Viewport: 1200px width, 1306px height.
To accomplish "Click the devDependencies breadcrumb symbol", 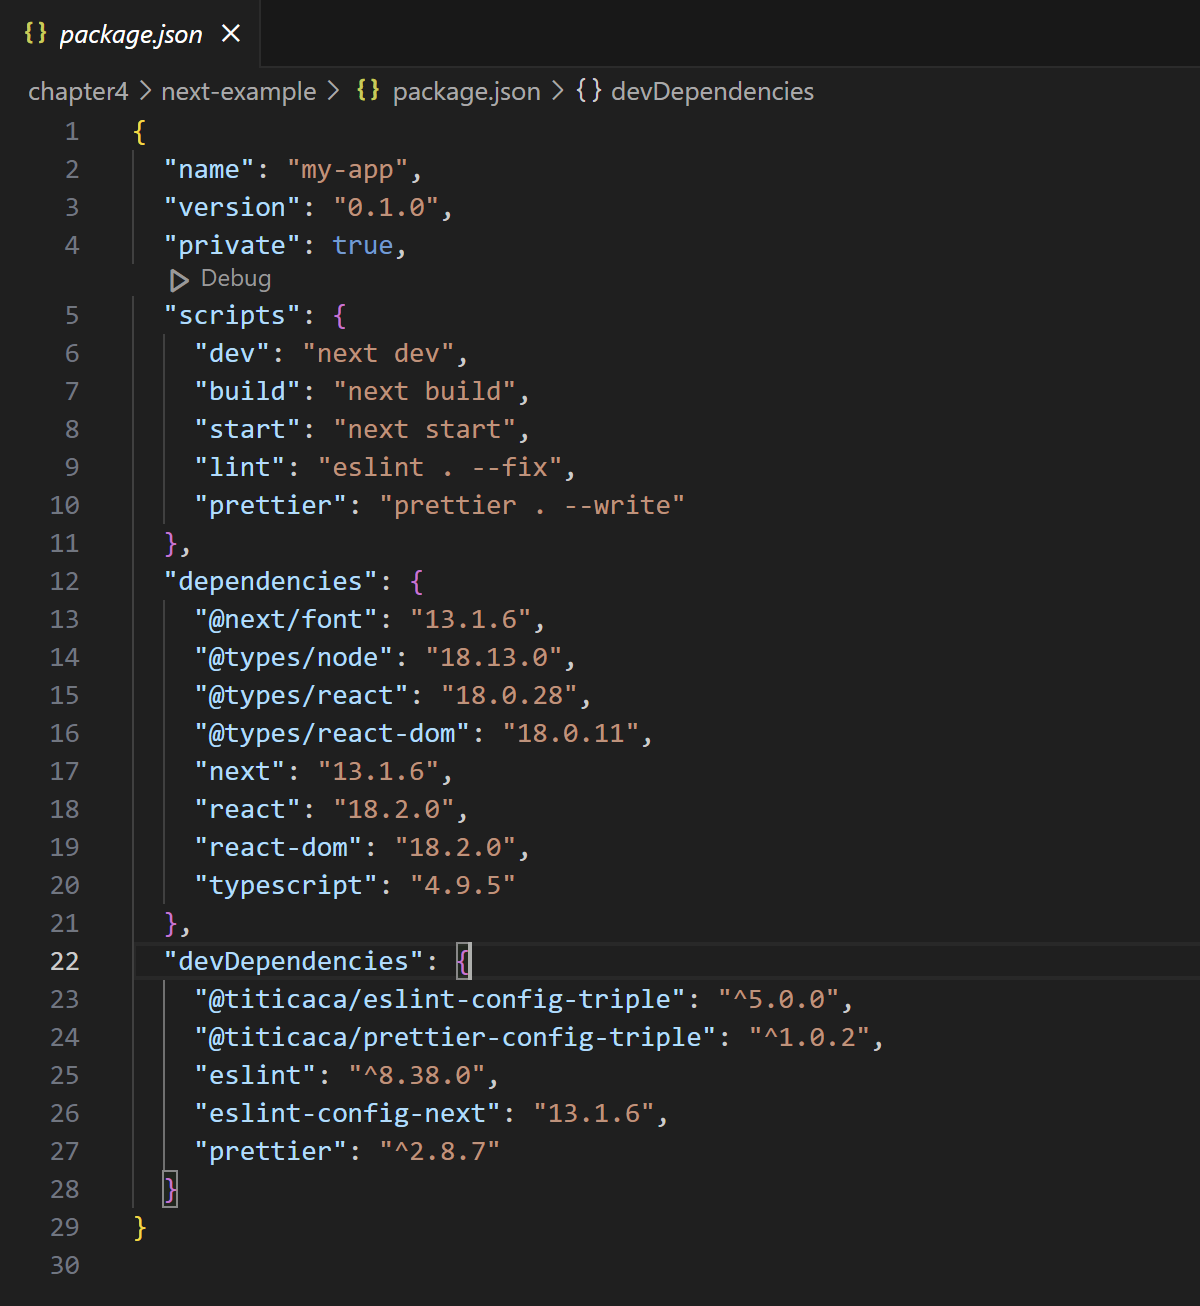I will 712,91.
